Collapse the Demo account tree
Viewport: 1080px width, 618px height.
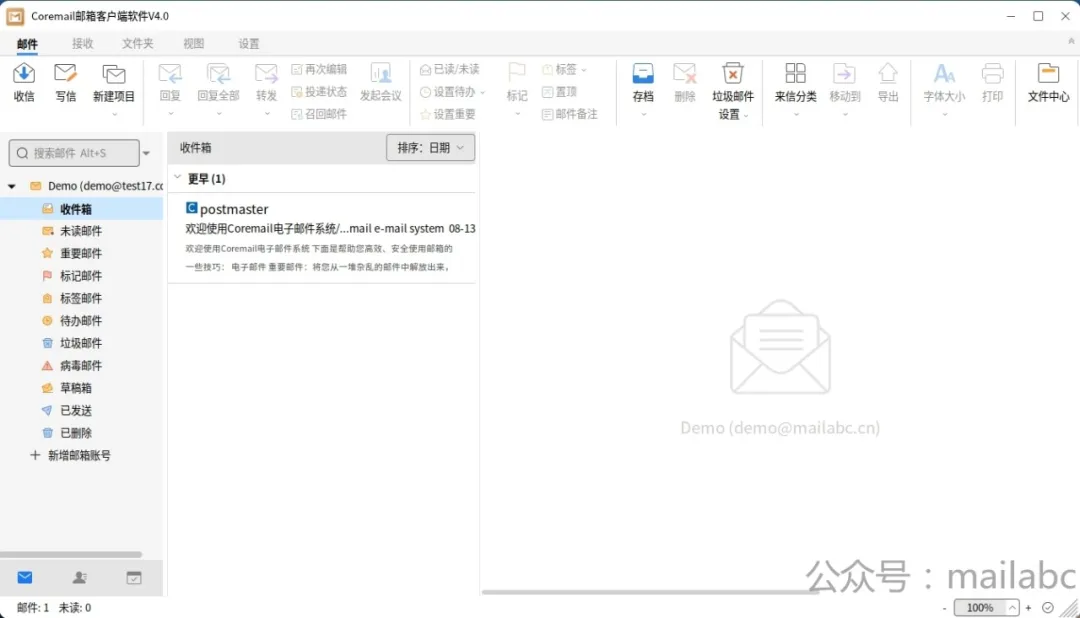pos(12,186)
